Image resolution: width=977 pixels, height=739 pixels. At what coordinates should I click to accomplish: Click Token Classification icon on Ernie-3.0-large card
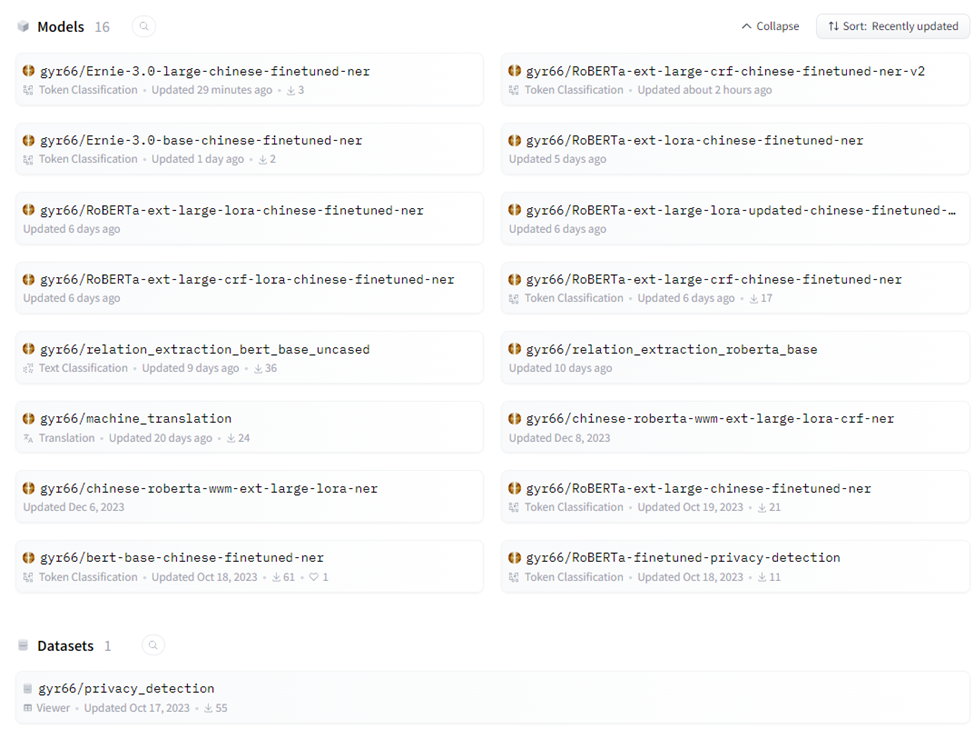[x=28, y=90]
